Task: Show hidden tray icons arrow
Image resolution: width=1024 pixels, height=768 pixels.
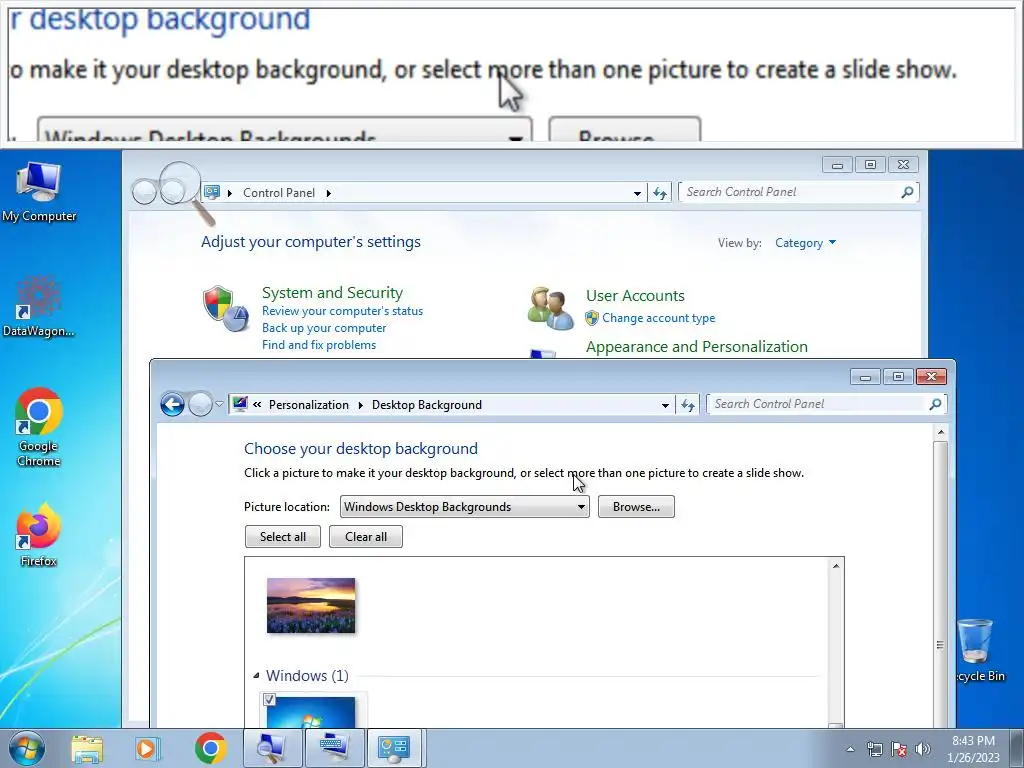Action: coord(850,749)
